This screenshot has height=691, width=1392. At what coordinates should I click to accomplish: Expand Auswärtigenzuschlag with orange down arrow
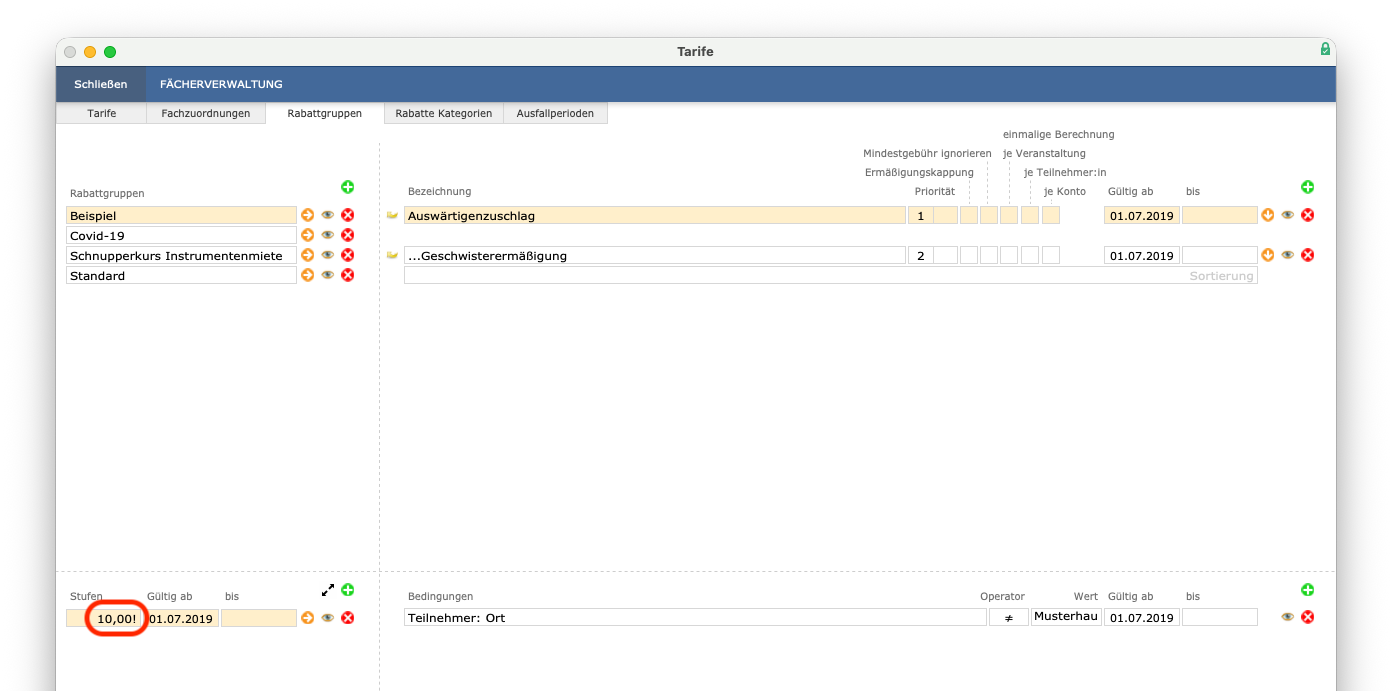tap(1268, 215)
